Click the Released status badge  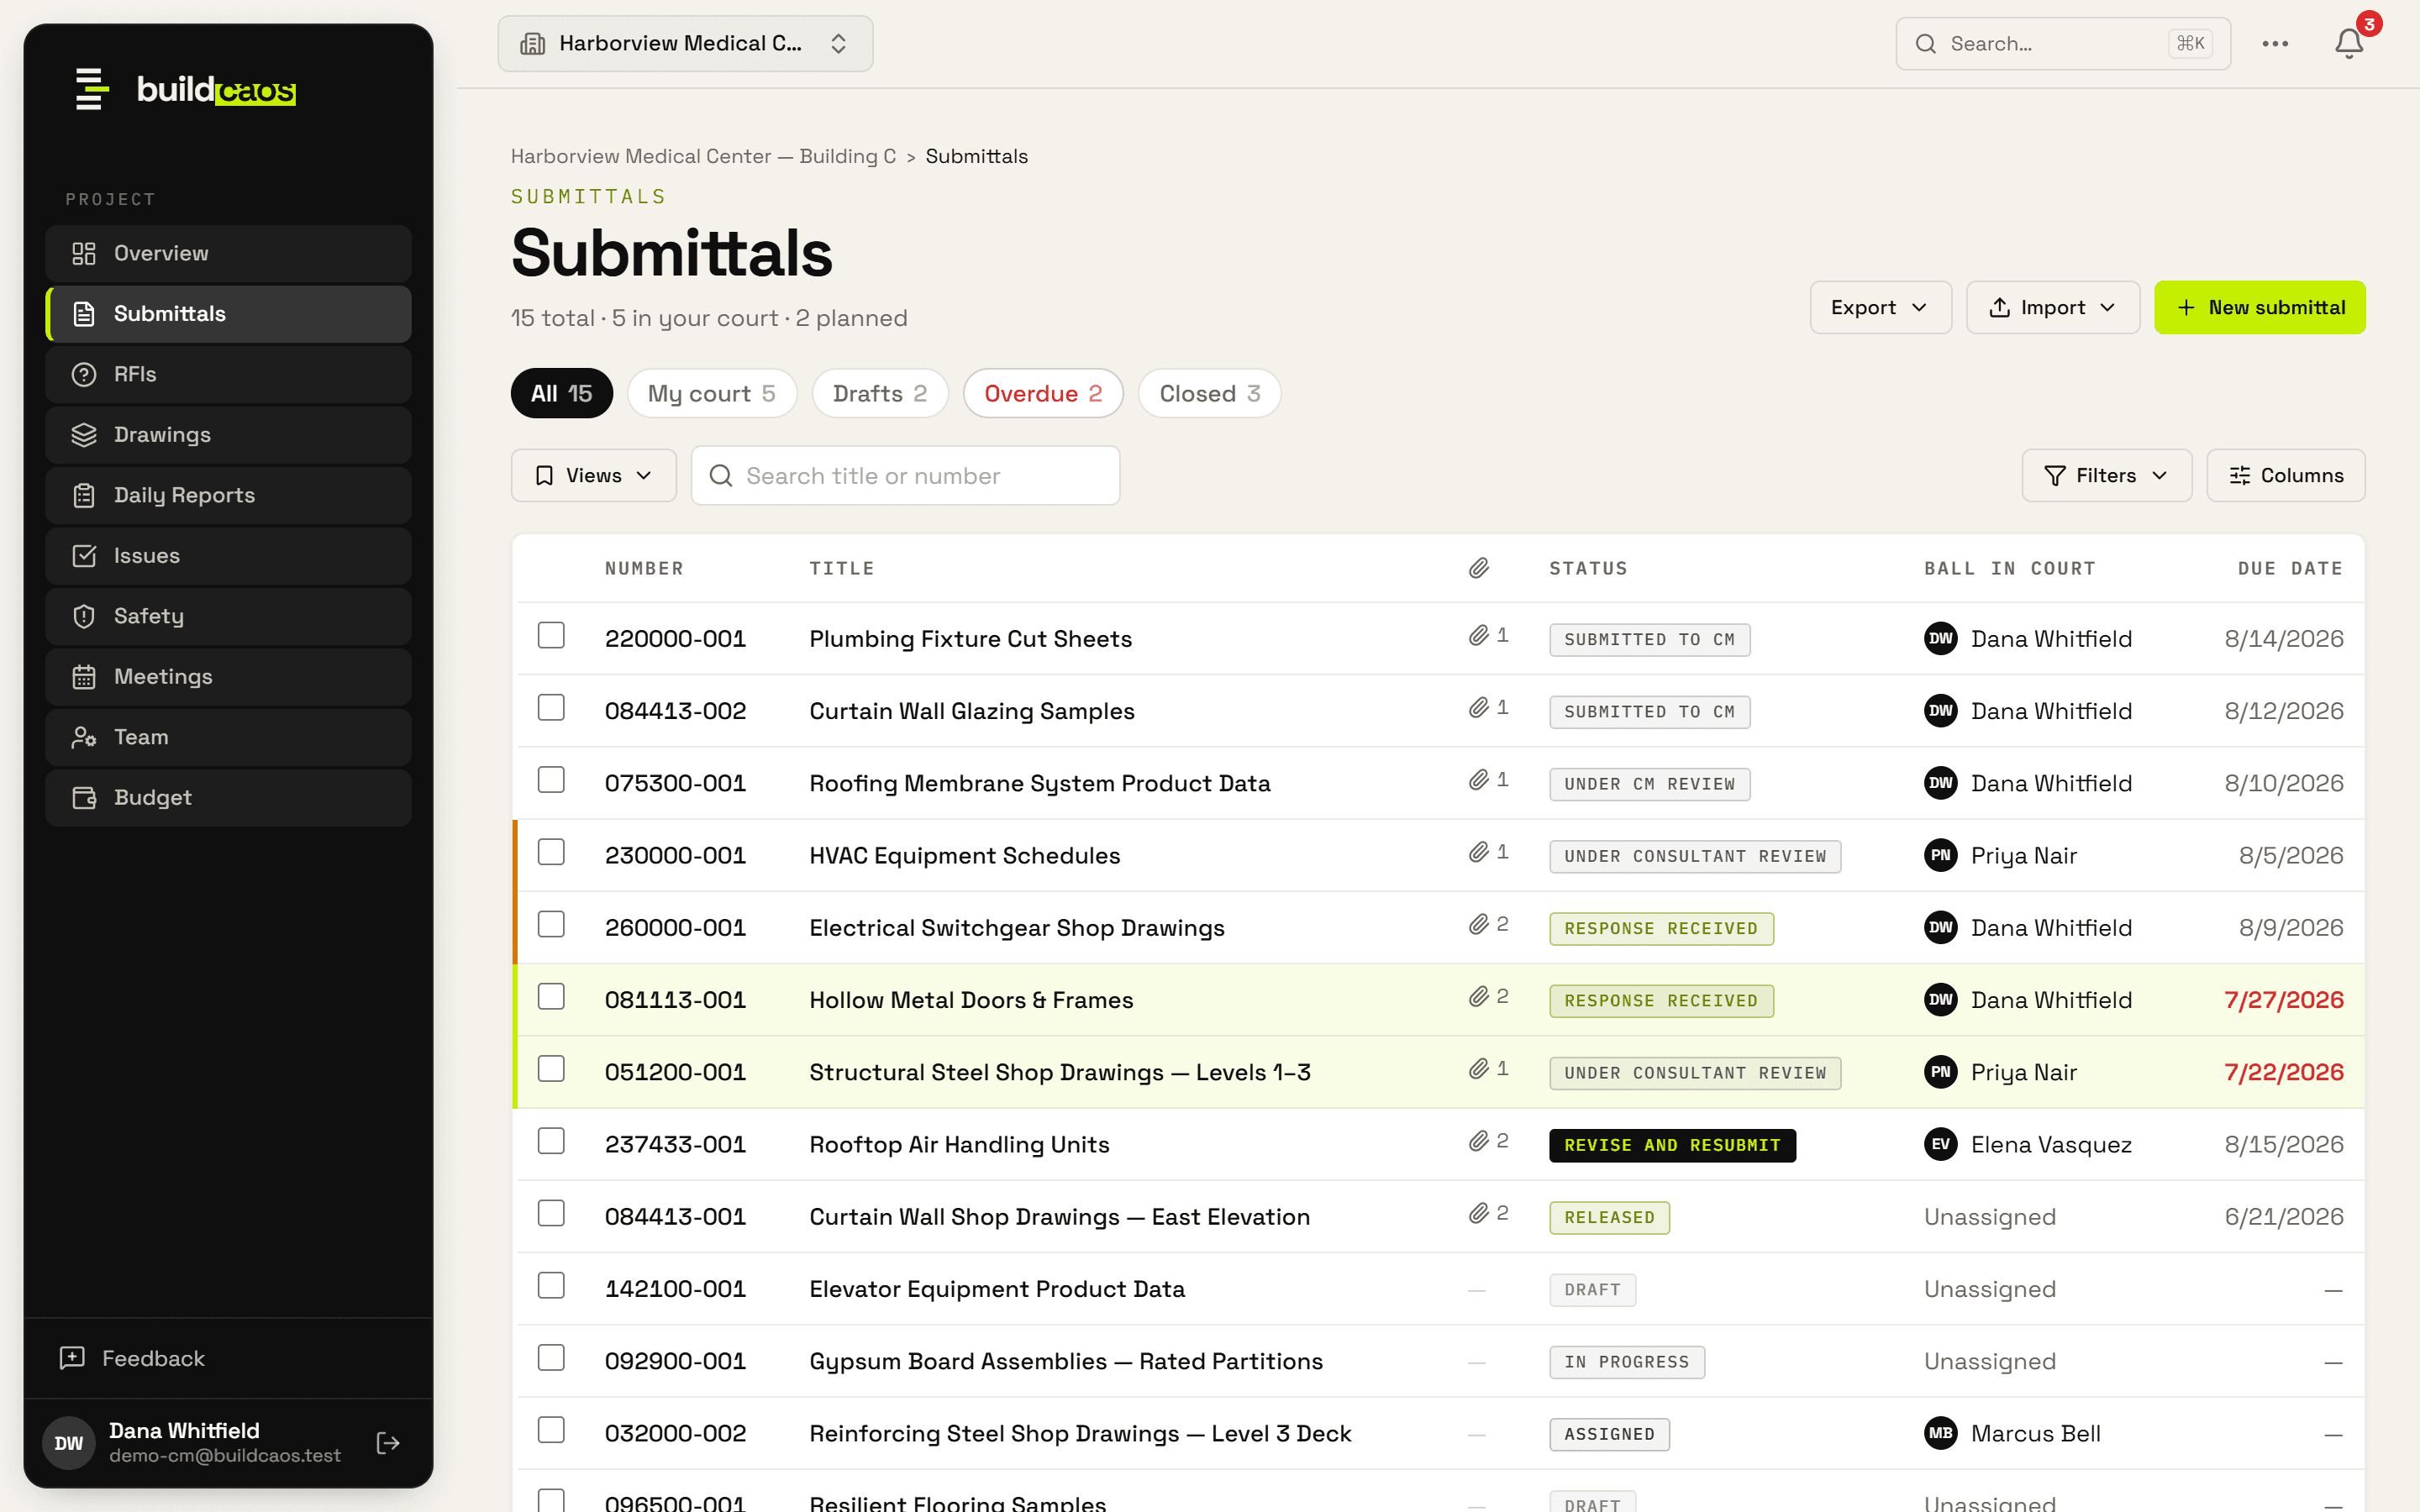(1609, 1217)
